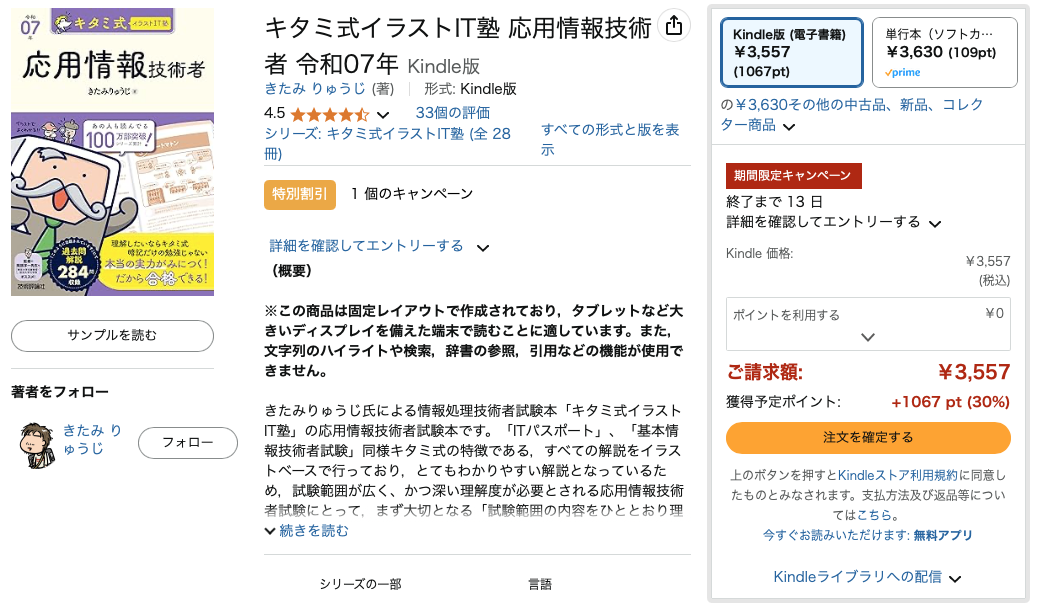Follow the author with フォロー button
Screen dimensions: 1038x608
(188, 442)
